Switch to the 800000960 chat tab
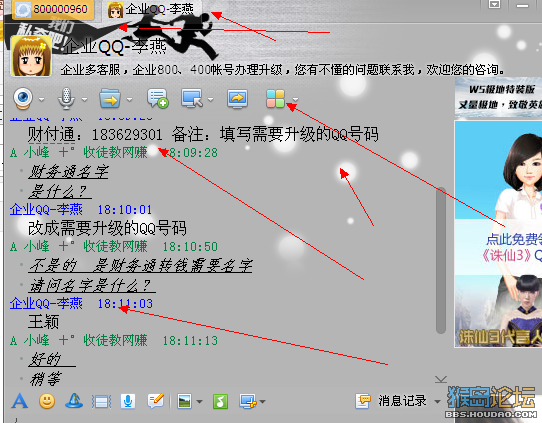The width and height of the screenshot is (542, 423). click(x=53, y=9)
